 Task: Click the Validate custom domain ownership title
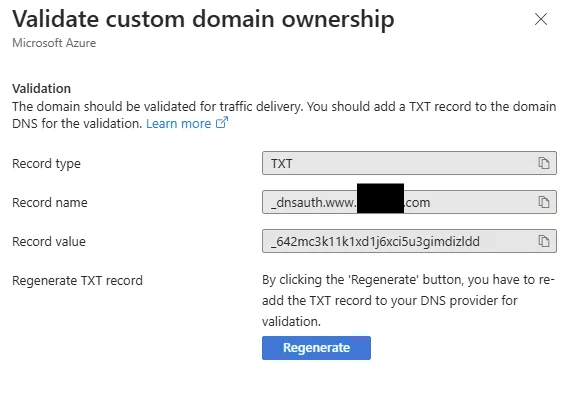203,19
